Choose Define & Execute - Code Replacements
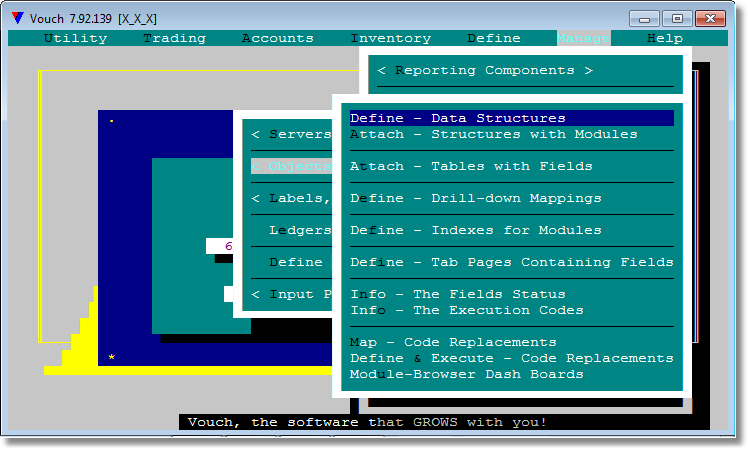This screenshot has width=748, height=450. point(511,358)
